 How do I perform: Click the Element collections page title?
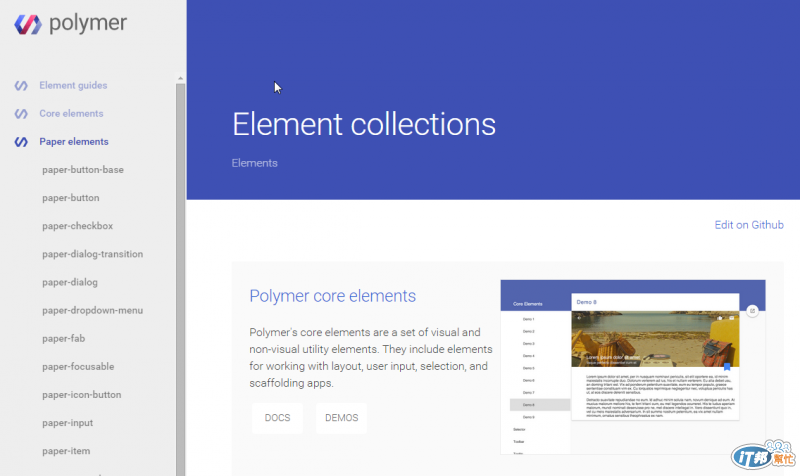pos(364,124)
